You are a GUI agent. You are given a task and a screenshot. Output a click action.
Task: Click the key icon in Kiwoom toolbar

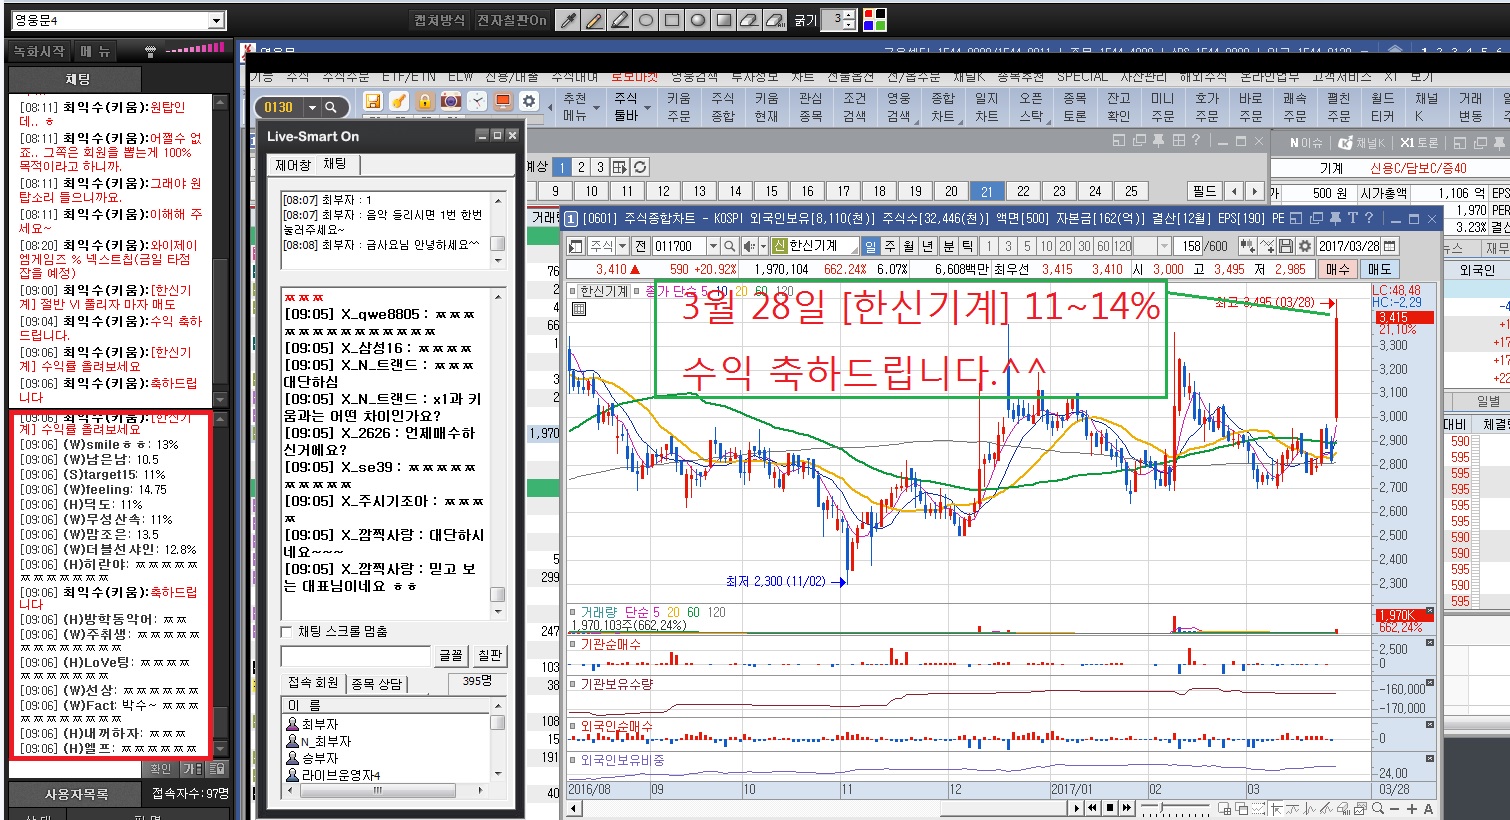tap(399, 101)
